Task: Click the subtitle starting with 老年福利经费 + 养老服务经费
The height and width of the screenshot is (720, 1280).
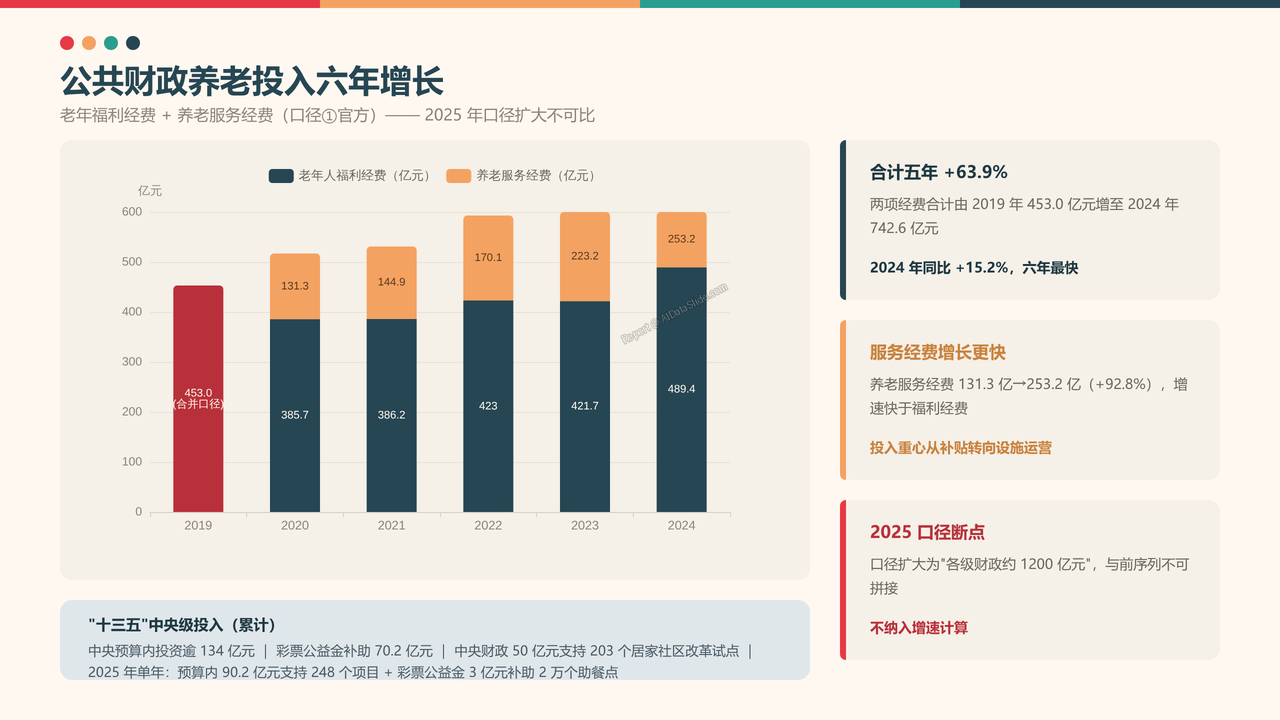Action: [x=327, y=115]
